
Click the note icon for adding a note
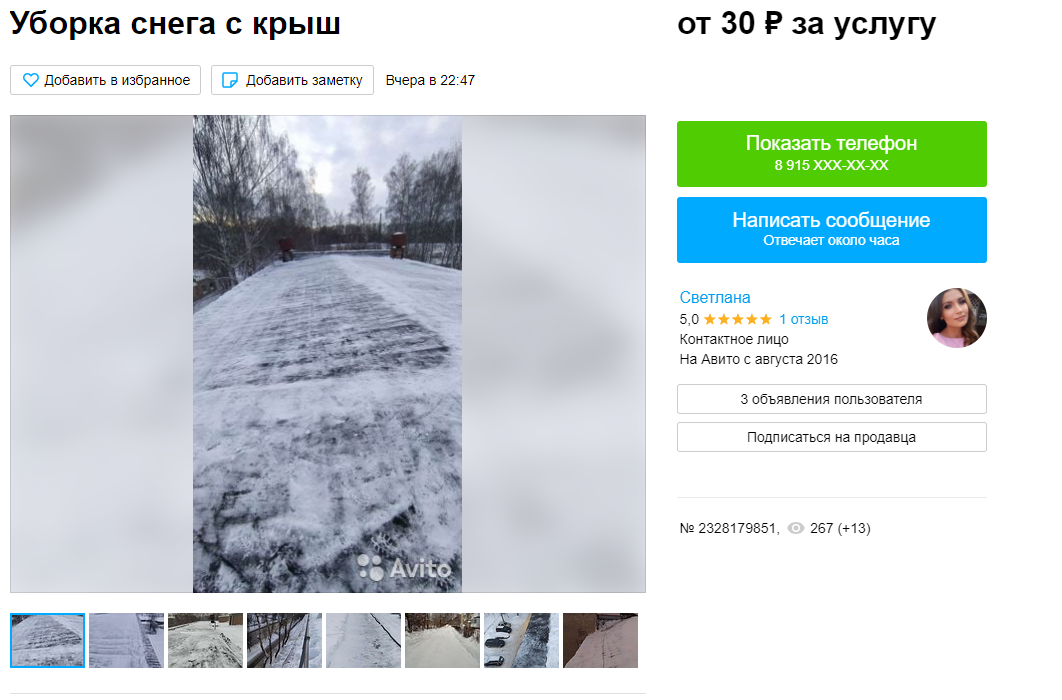pos(230,80)
